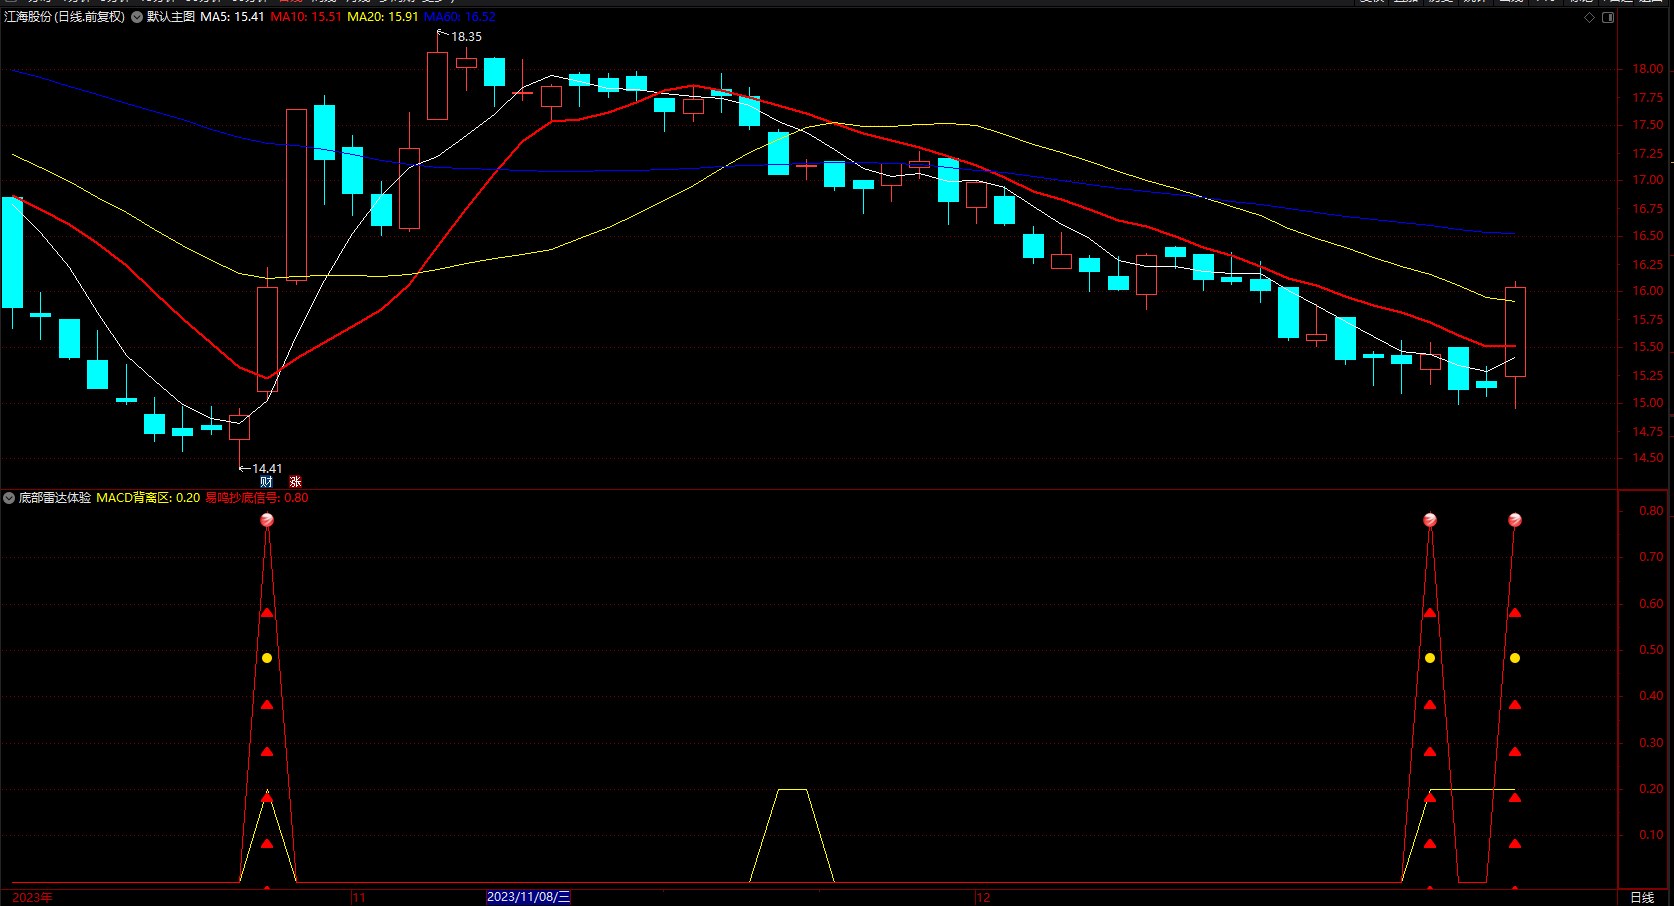
Task: Click the 底部雷达体验 indicator name
Action: coord(55,497)
